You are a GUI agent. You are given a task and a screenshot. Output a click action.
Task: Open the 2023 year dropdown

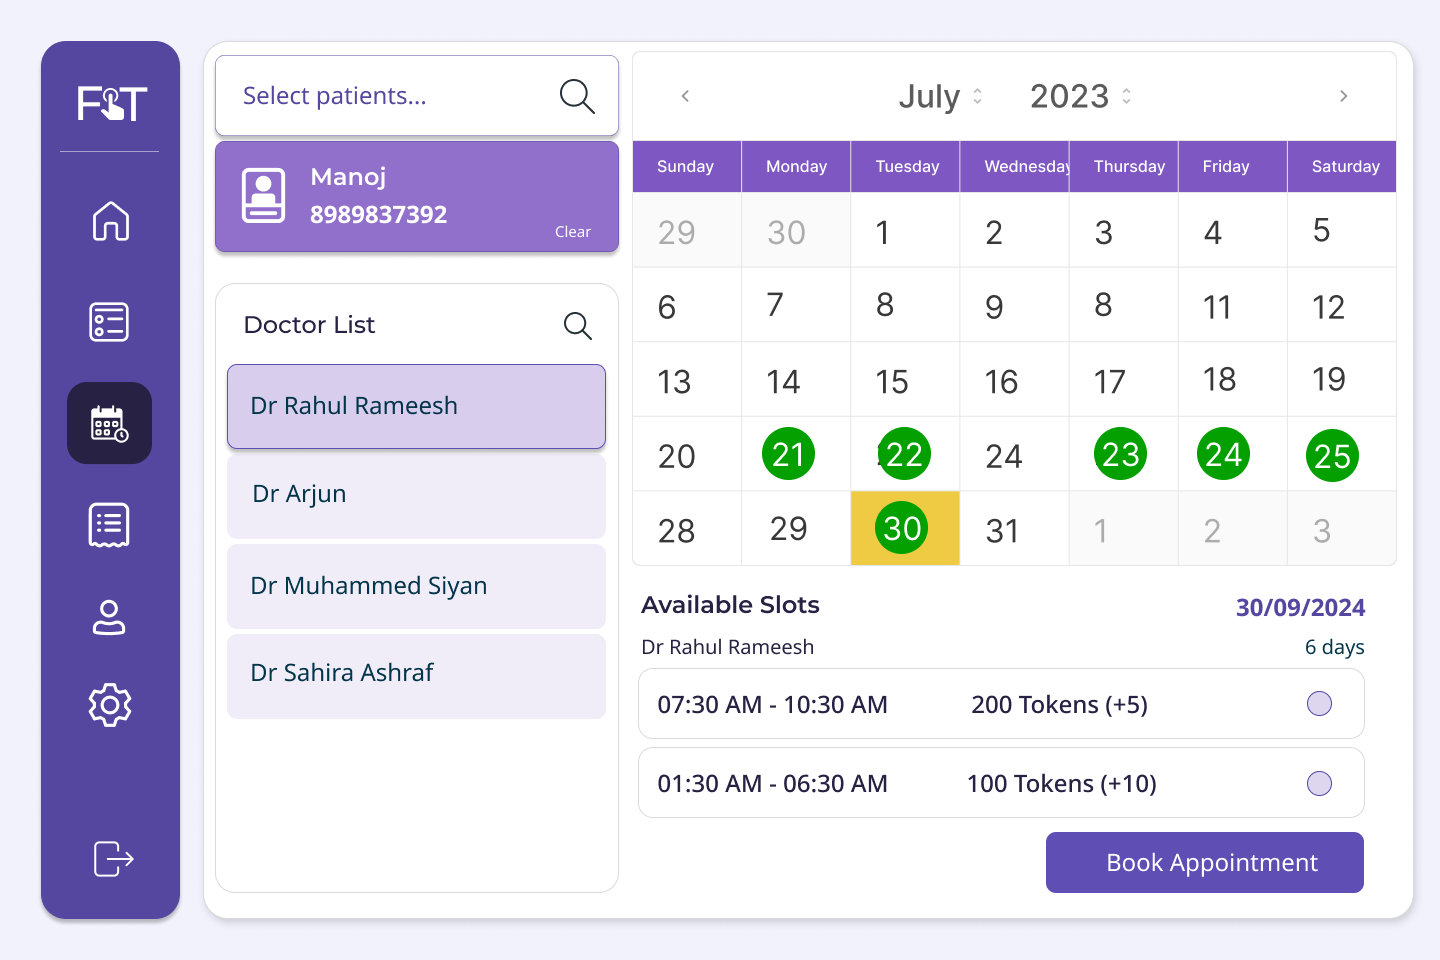[x=1080, y=96]
